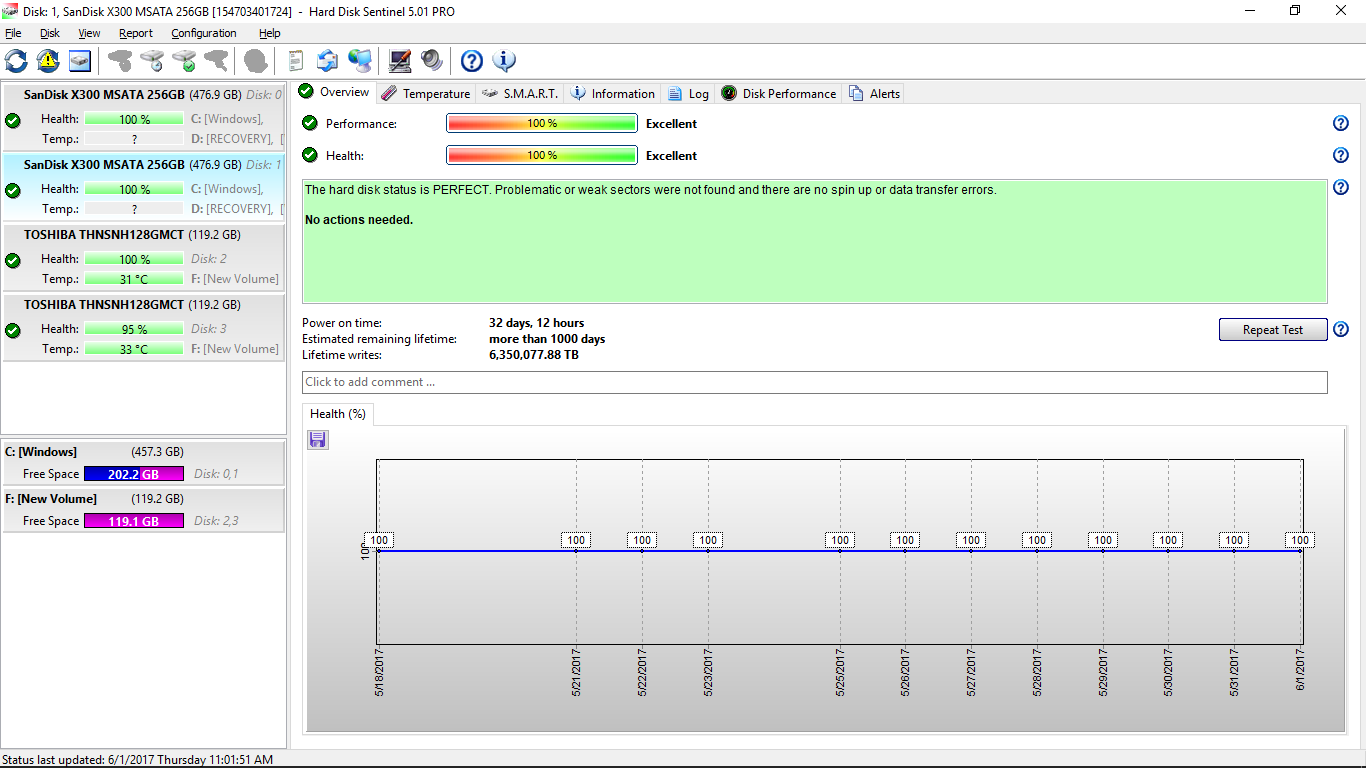Click the 5/25/2017 health graph data point

pyautogui.click(x=840, y=550)
